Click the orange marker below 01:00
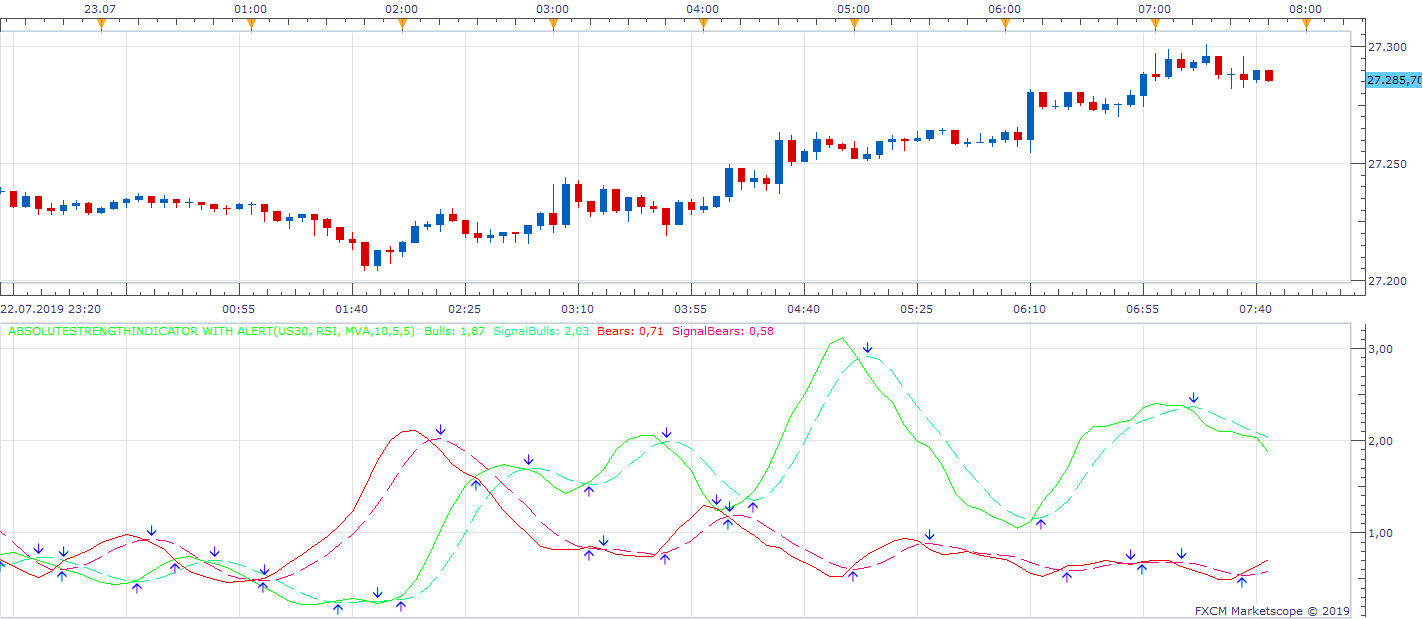 pos(251,26)
